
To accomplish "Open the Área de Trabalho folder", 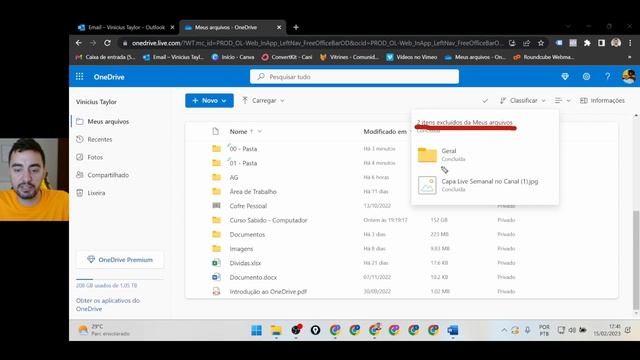I will pos(253,192).
